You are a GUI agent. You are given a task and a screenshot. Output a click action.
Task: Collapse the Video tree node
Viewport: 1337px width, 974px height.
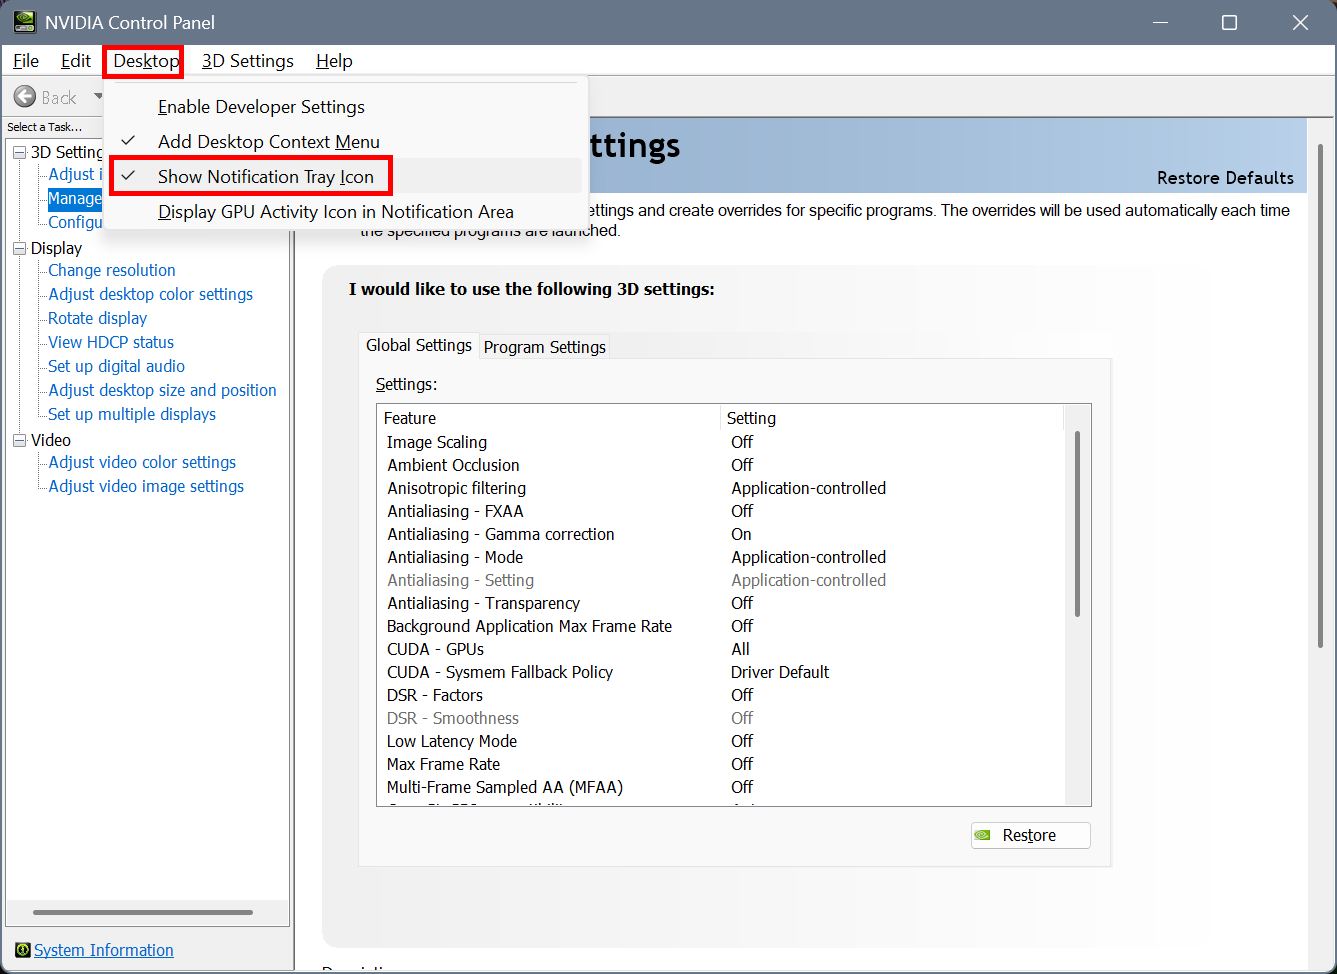point(19,440)
